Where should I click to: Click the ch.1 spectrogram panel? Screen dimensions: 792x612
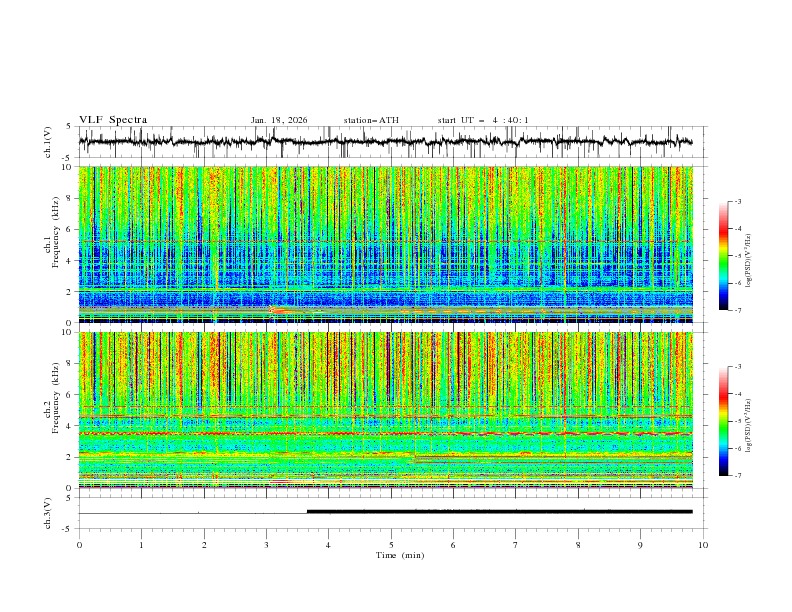[386, 244]
